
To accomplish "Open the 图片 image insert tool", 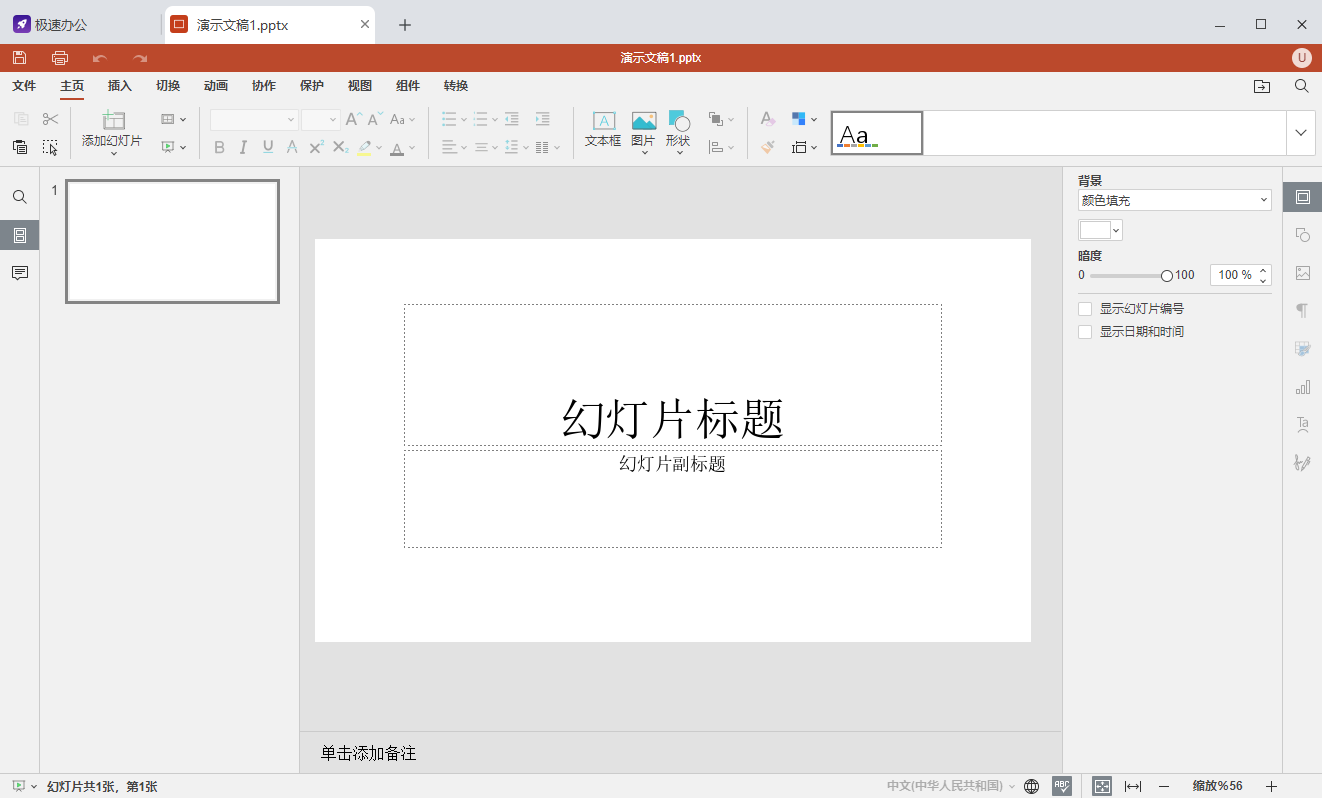I will click(x=643, y=129).
